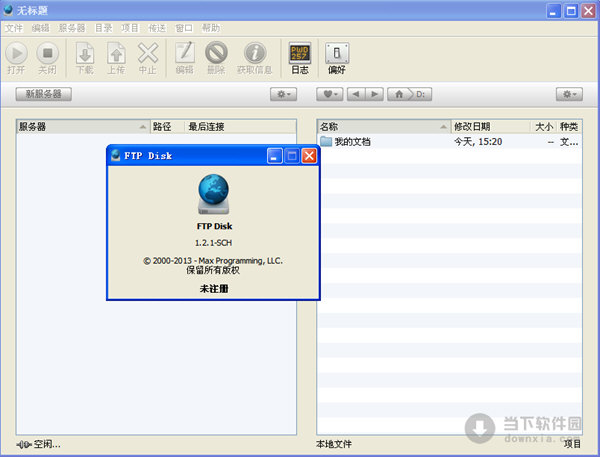Close the FTP Disk about dialog
Viewport: 600px width, 457px height.
pyautogui.click(x=309, y=156)
